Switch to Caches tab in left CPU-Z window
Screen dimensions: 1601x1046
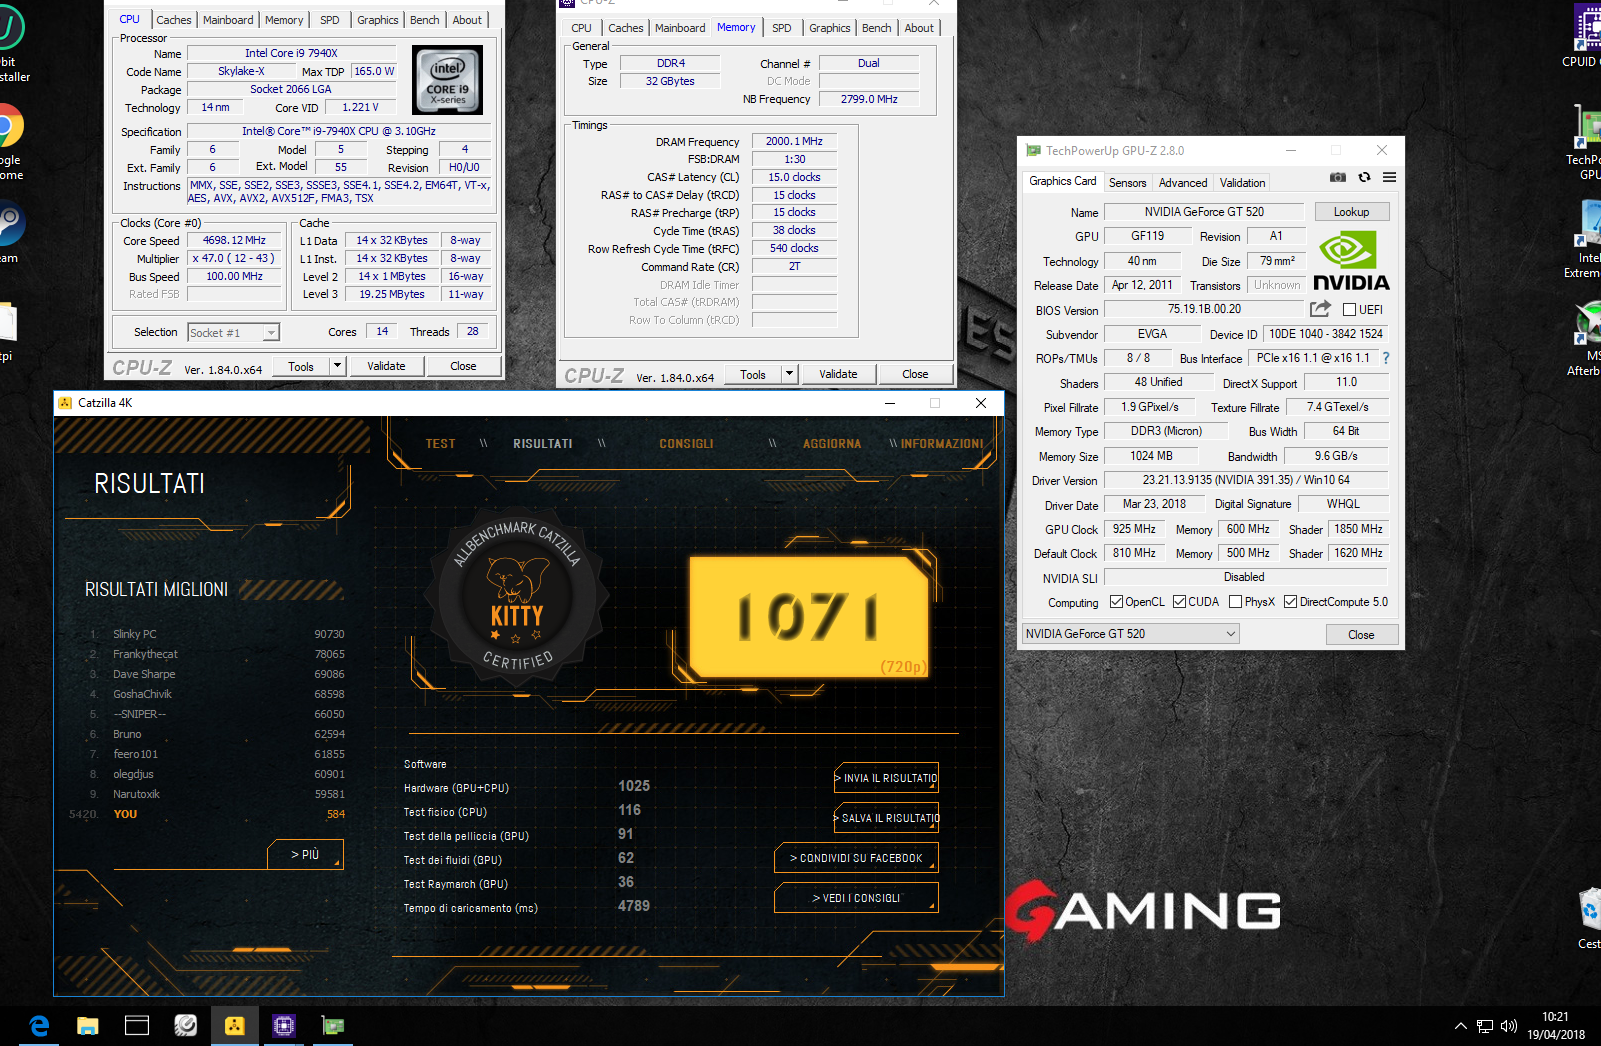click(173, 20)
